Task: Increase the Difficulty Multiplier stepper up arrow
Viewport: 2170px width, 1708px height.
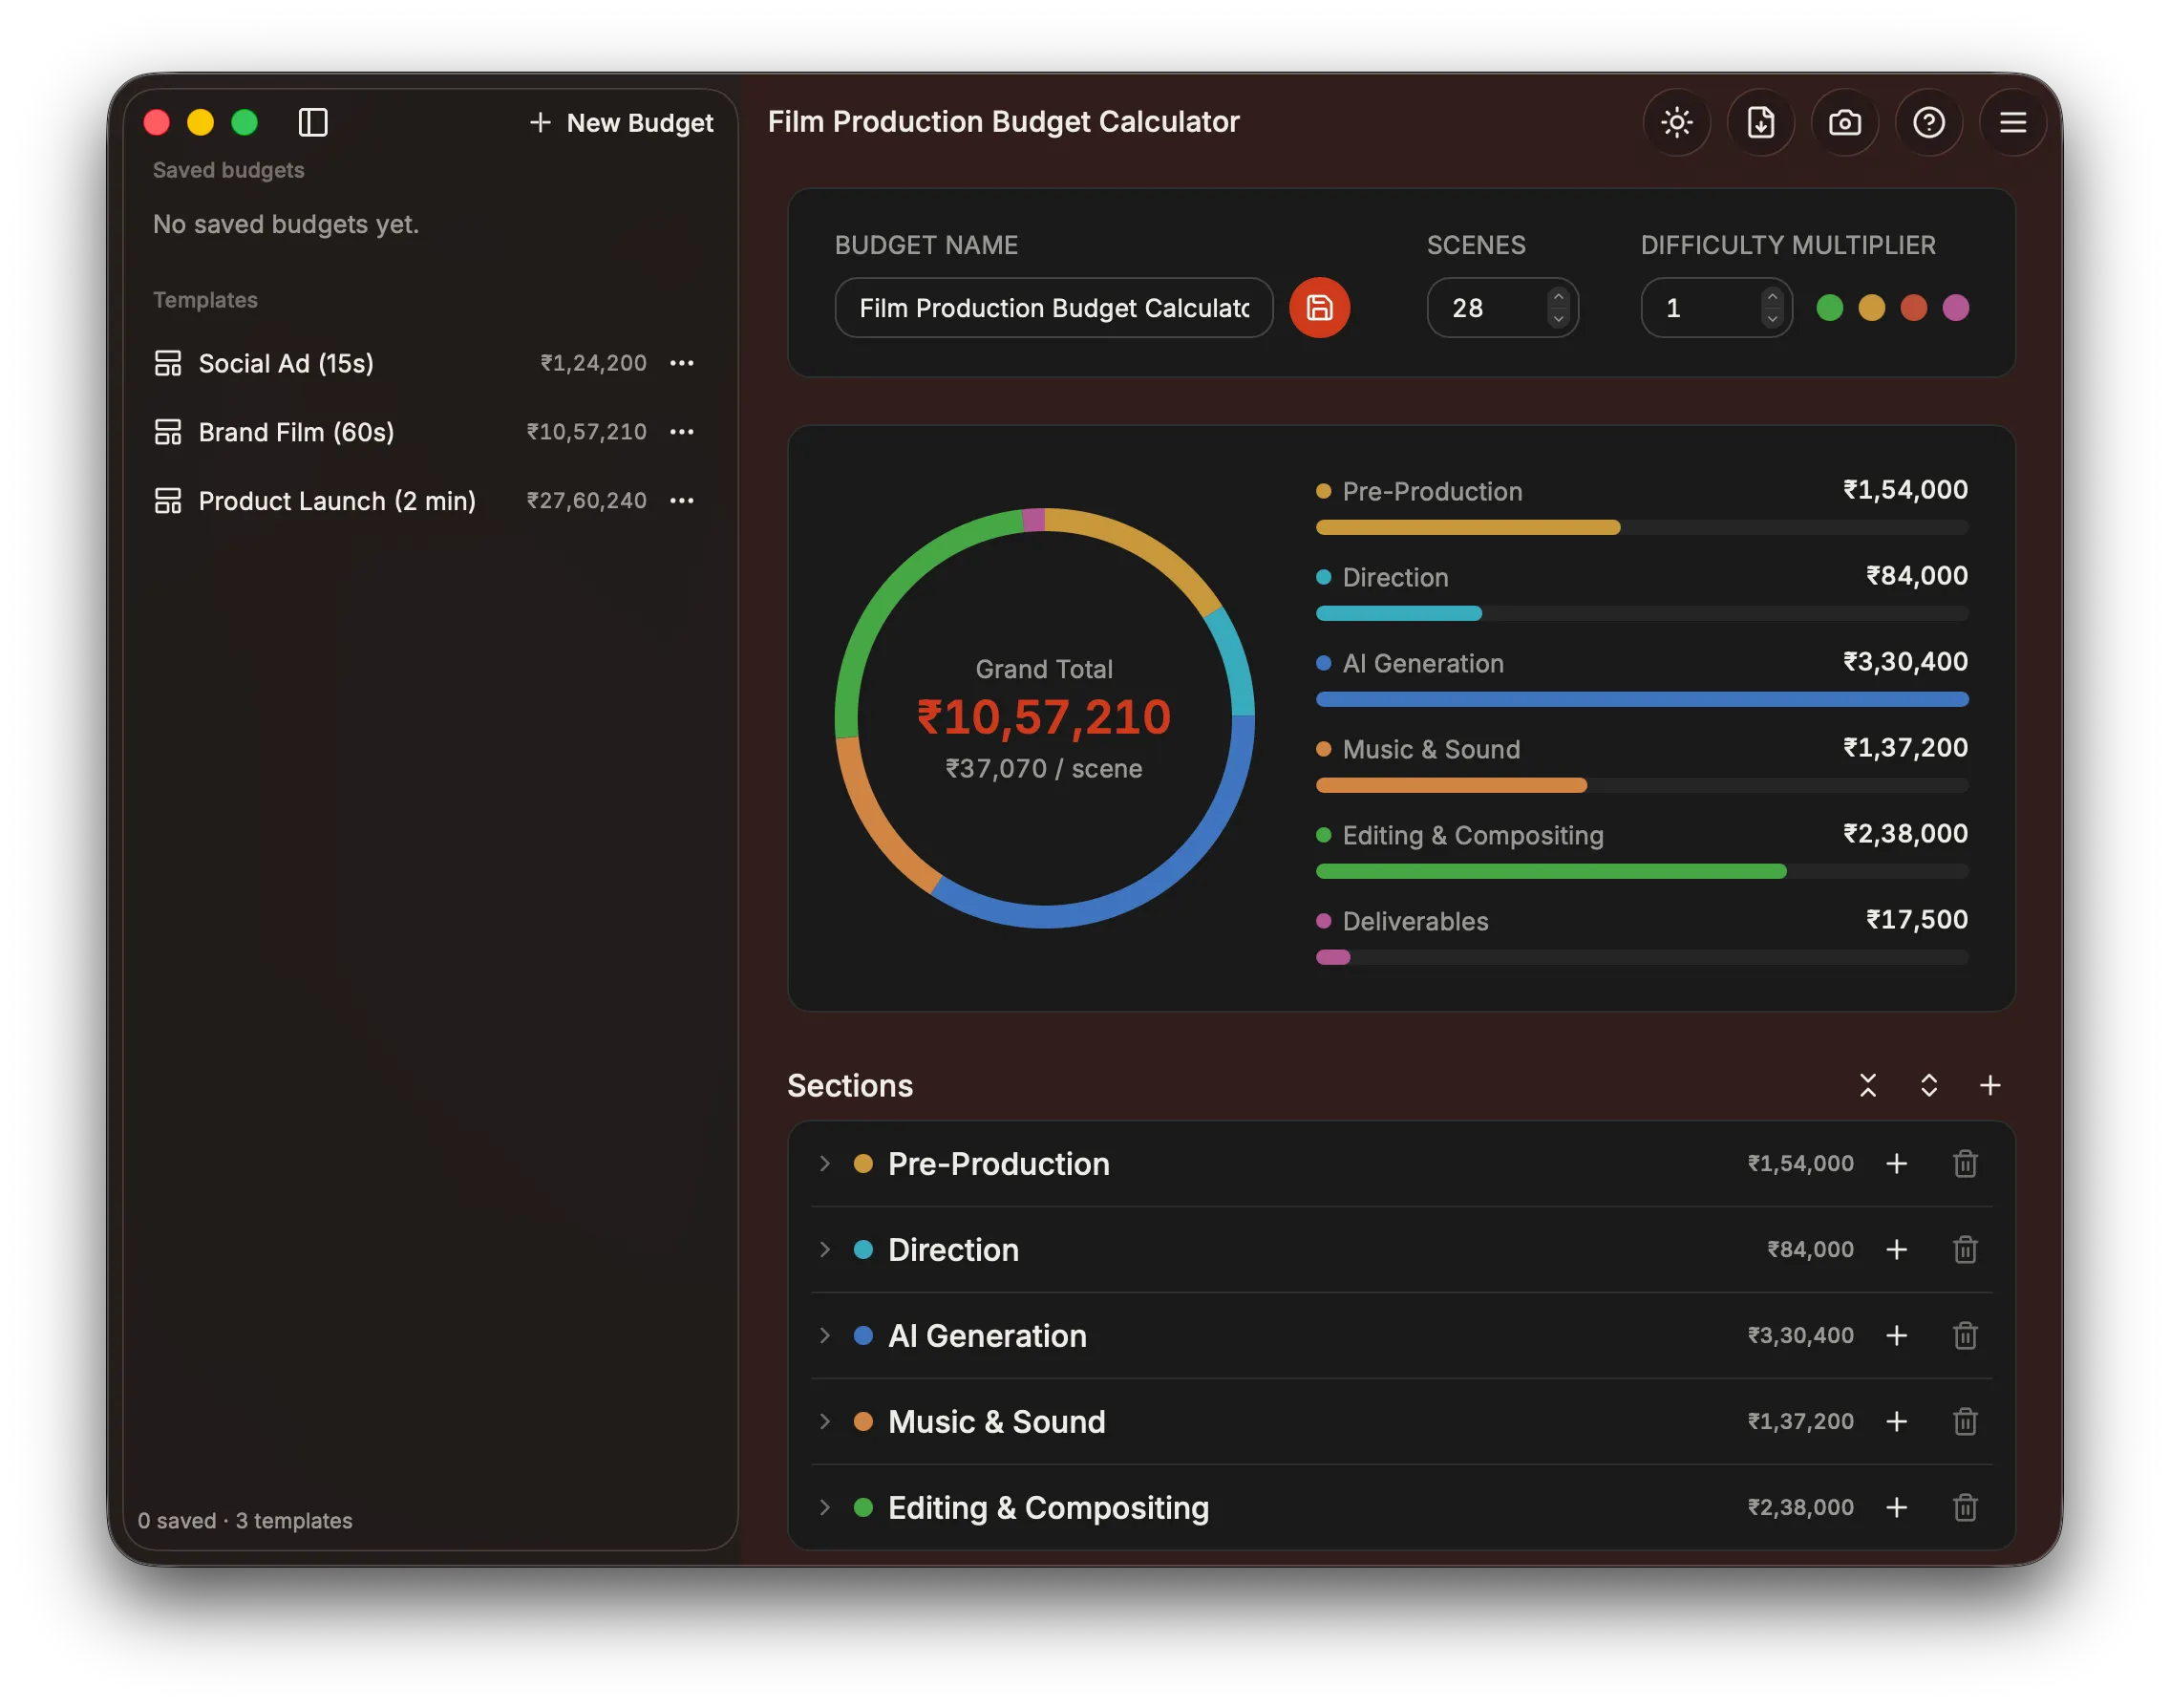Action: [x=1772, y=297]
